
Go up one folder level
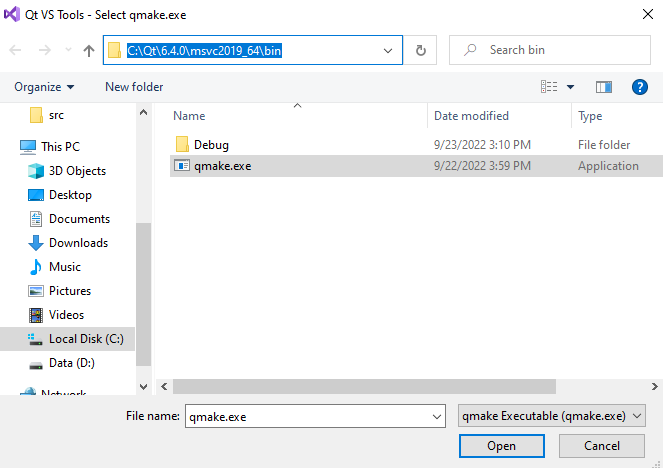89,50
